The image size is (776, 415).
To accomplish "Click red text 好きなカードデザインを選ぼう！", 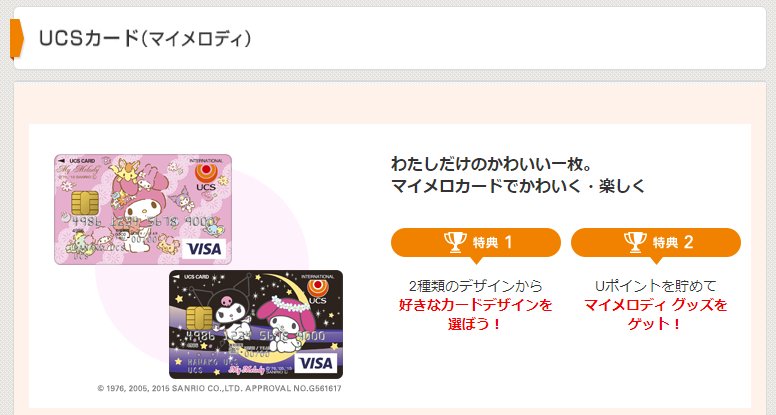I will click(x=476, y=315).
